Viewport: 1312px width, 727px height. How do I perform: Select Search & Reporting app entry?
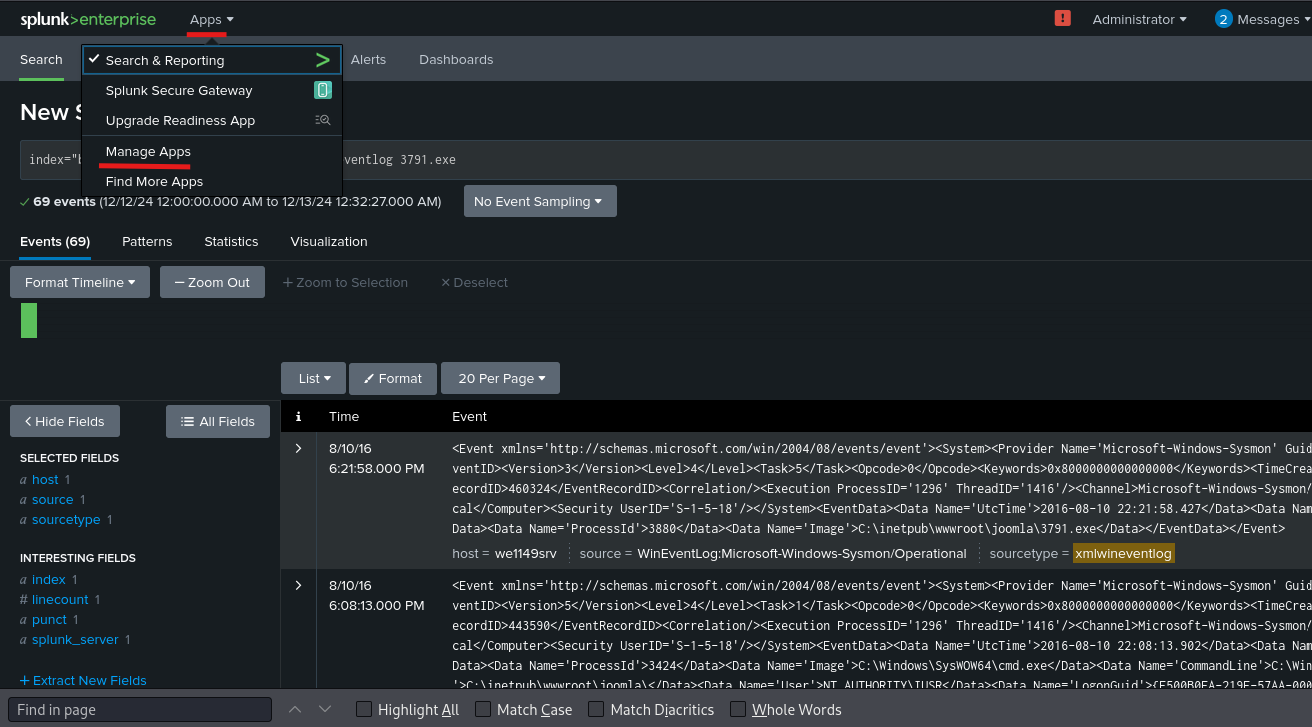212,60
